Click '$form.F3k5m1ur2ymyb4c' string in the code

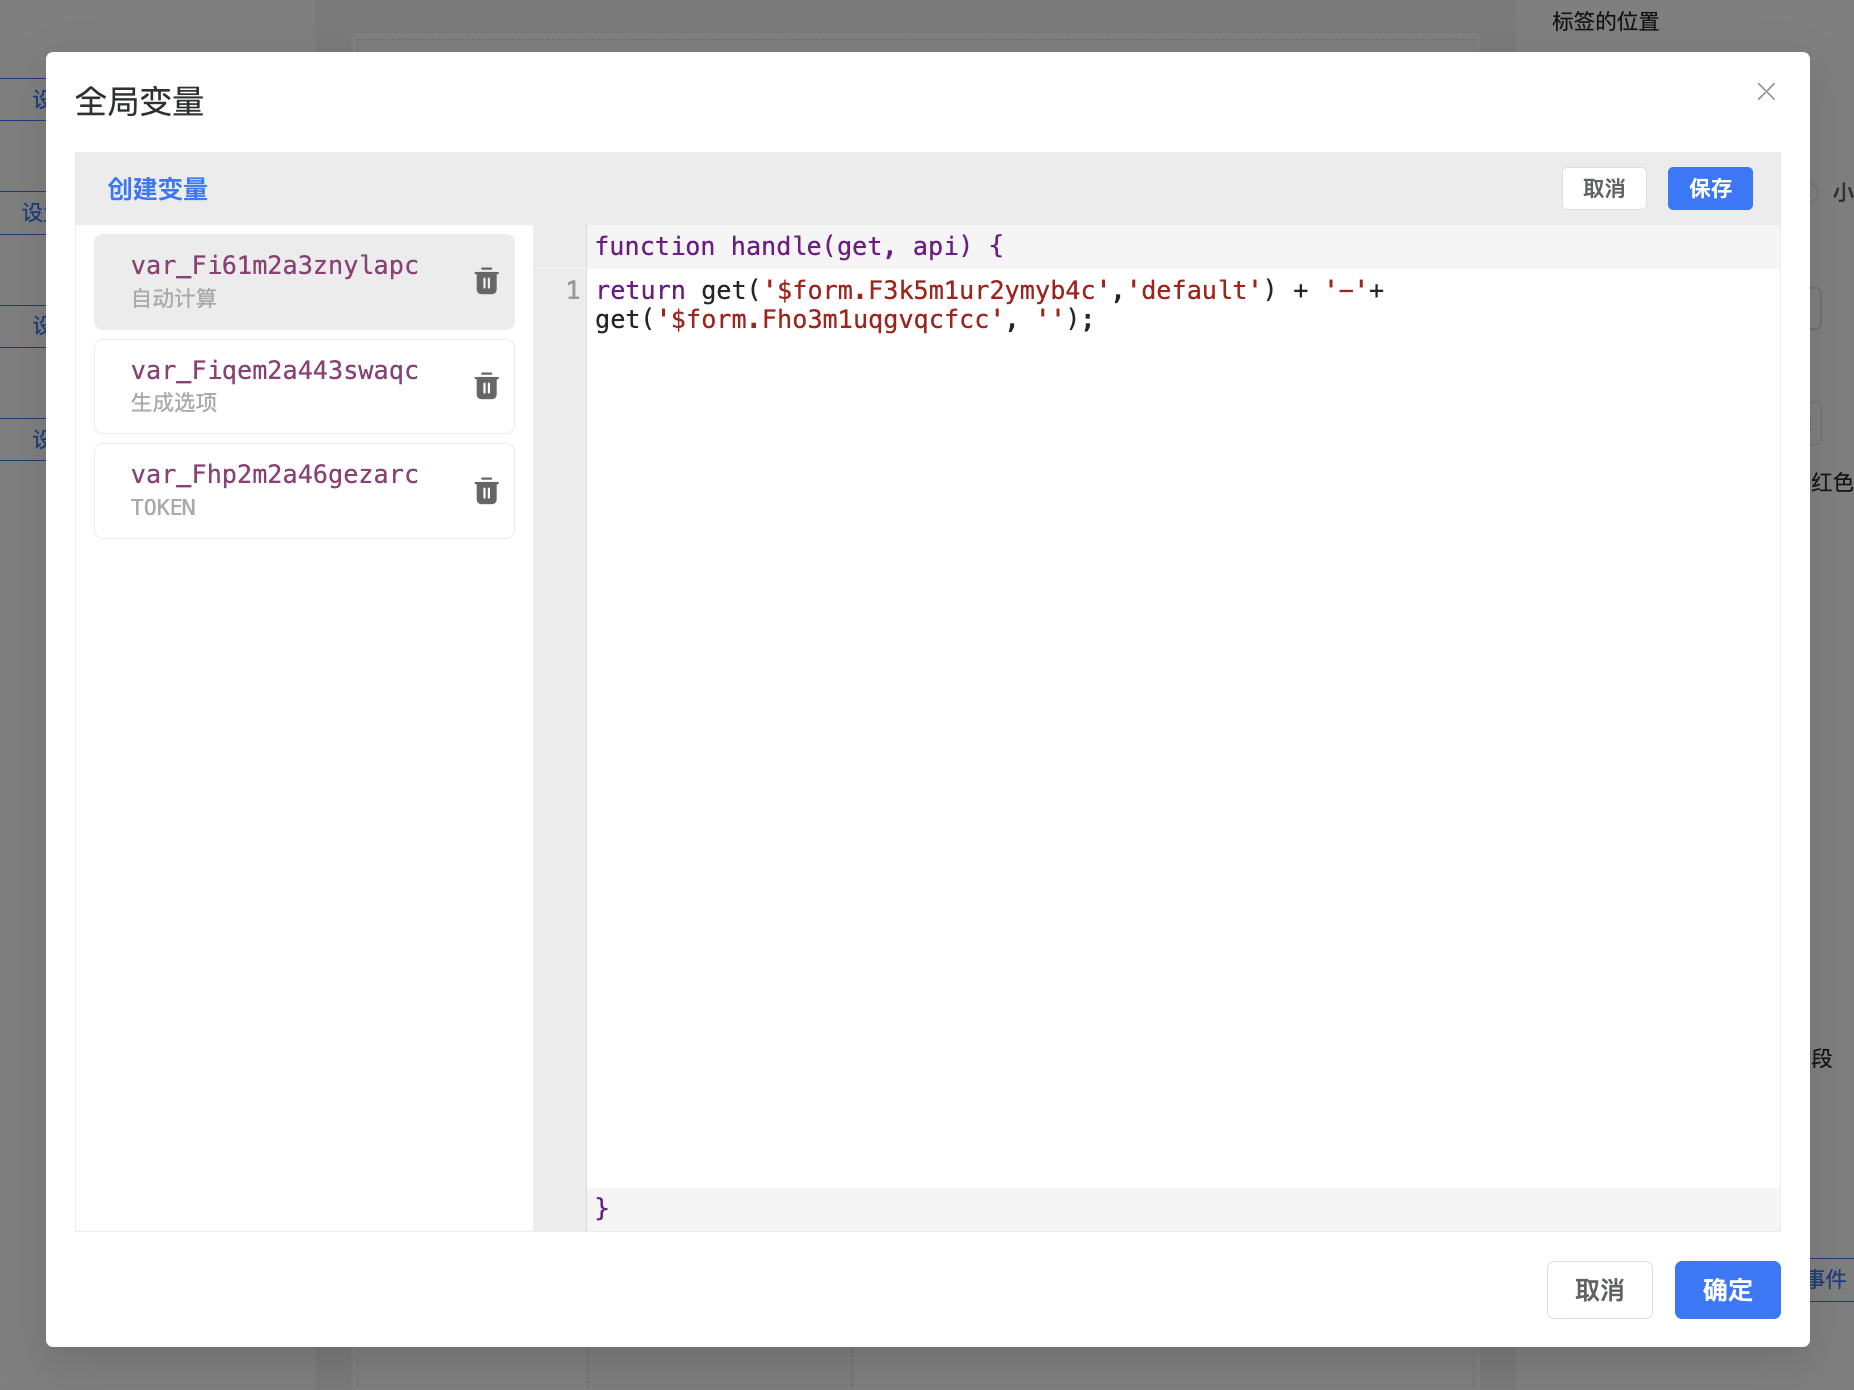coord(935,291)
